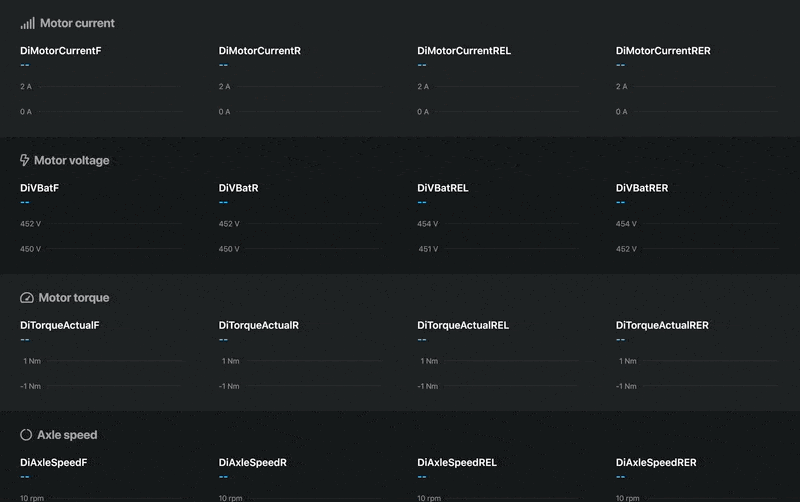Click the Motor torque gauge icon

[27, 298]
